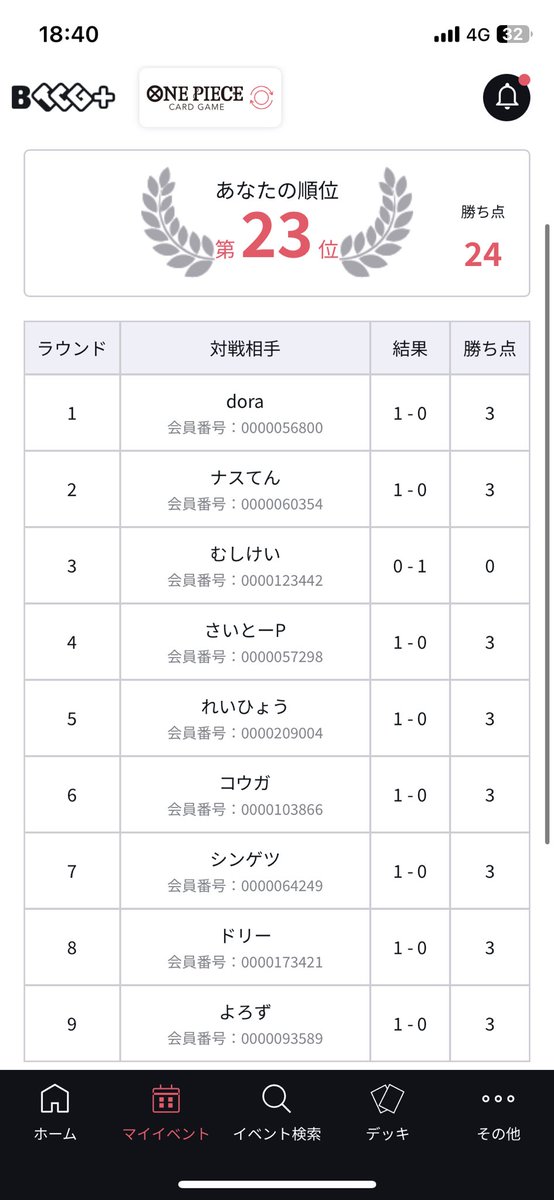554x1200 pixels.
Task: Select opponent シンゲツ in round 7
Action: pyautogui.click(x=245, y=871)
